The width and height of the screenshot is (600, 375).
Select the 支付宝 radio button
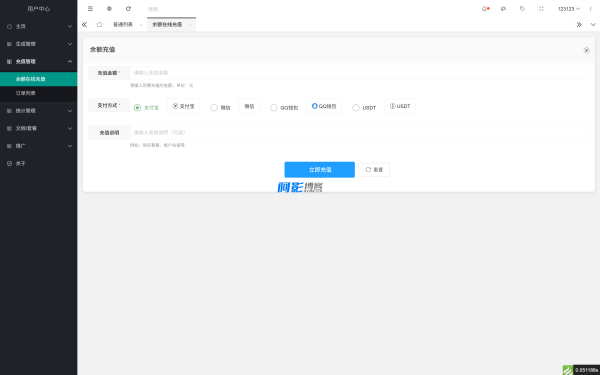137,108
